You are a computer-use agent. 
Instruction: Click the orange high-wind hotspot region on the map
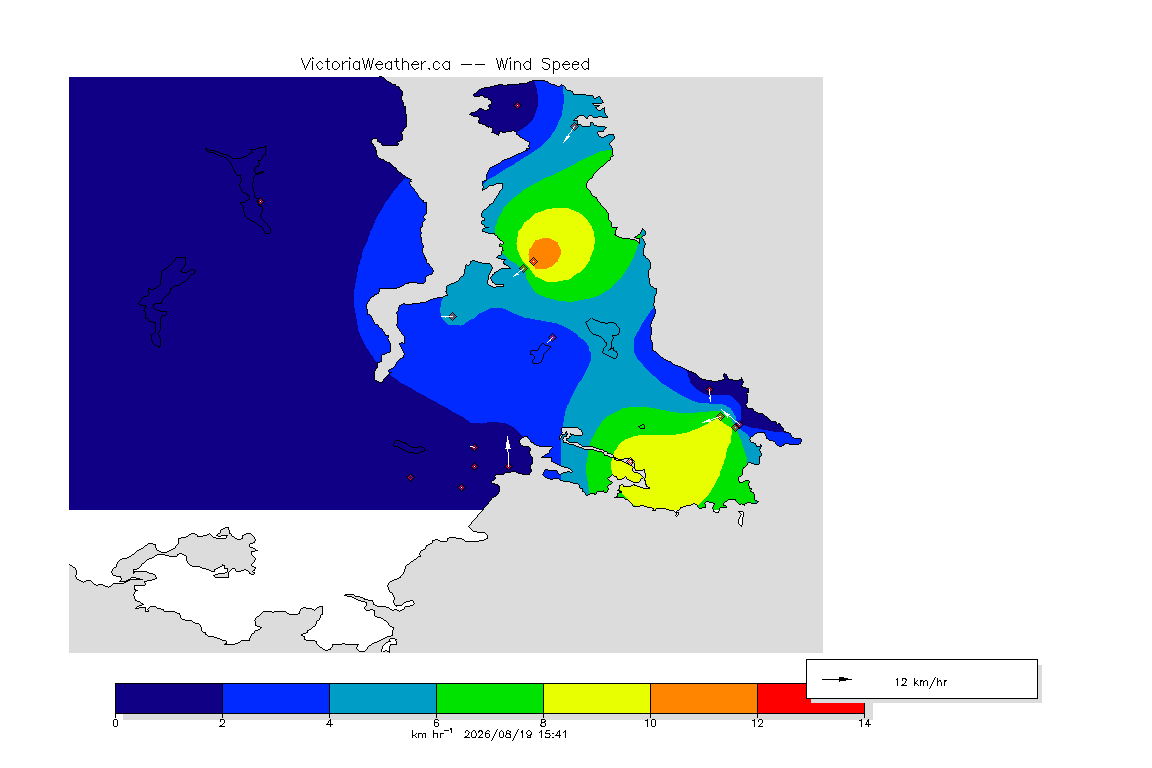point(545,251)
